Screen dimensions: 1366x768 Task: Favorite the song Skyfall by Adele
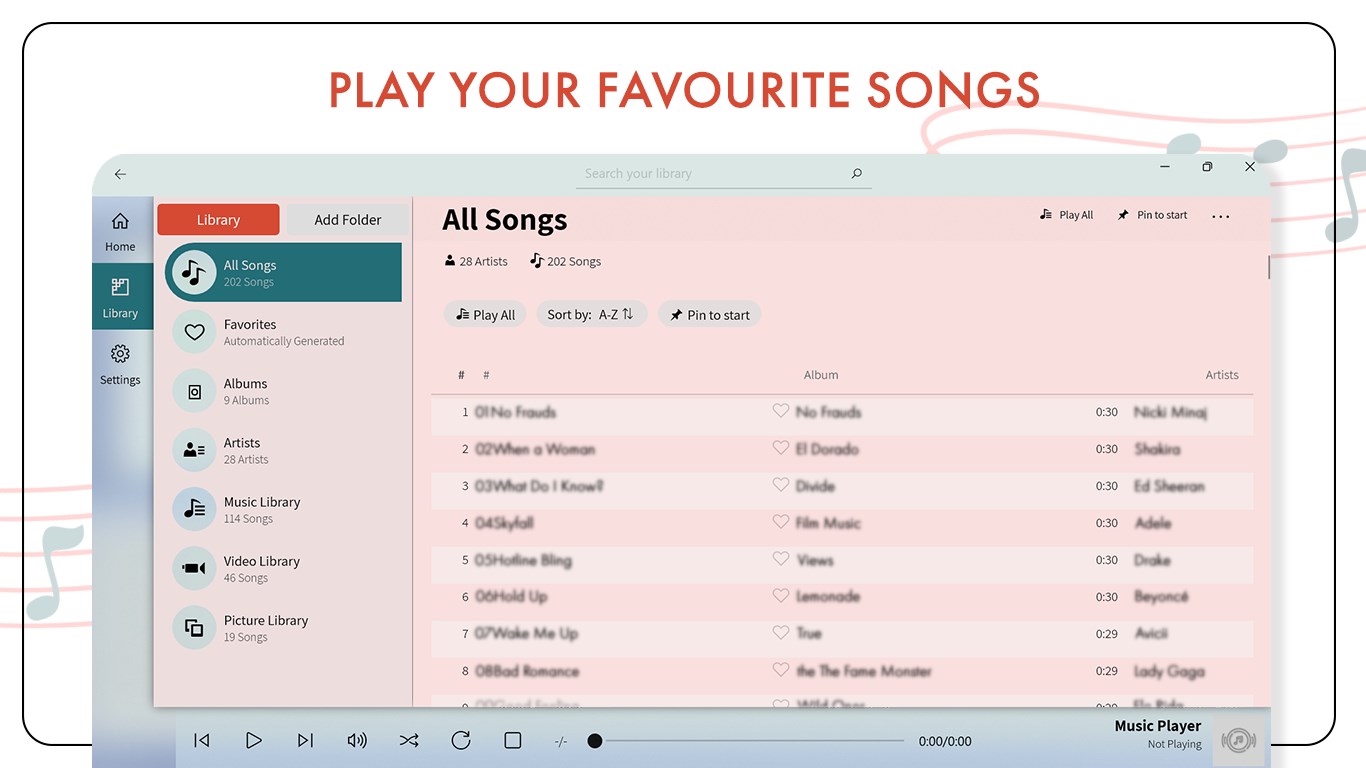(781, 522)
